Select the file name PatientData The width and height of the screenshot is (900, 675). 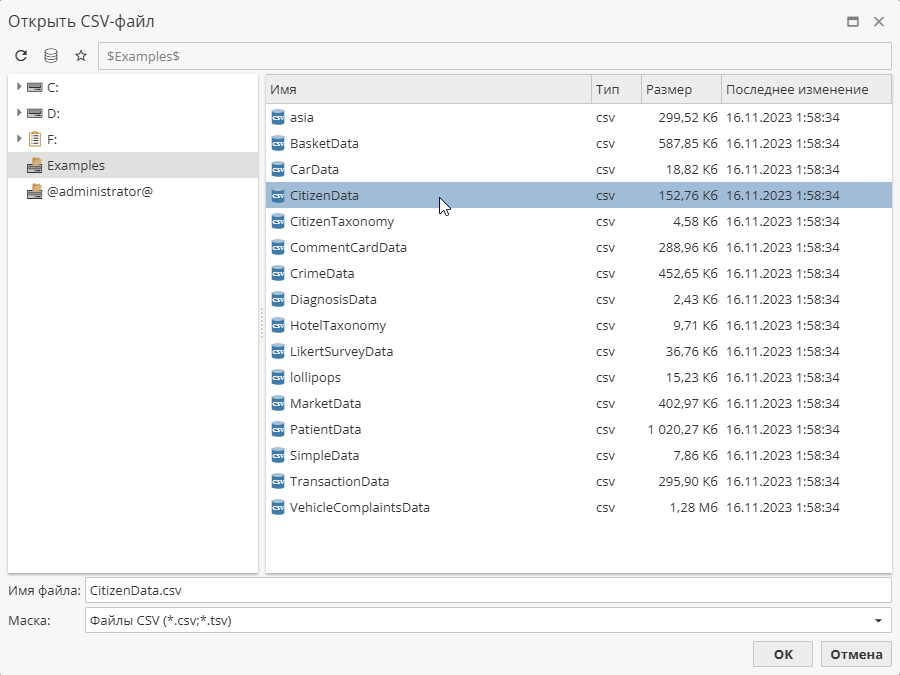325,429
